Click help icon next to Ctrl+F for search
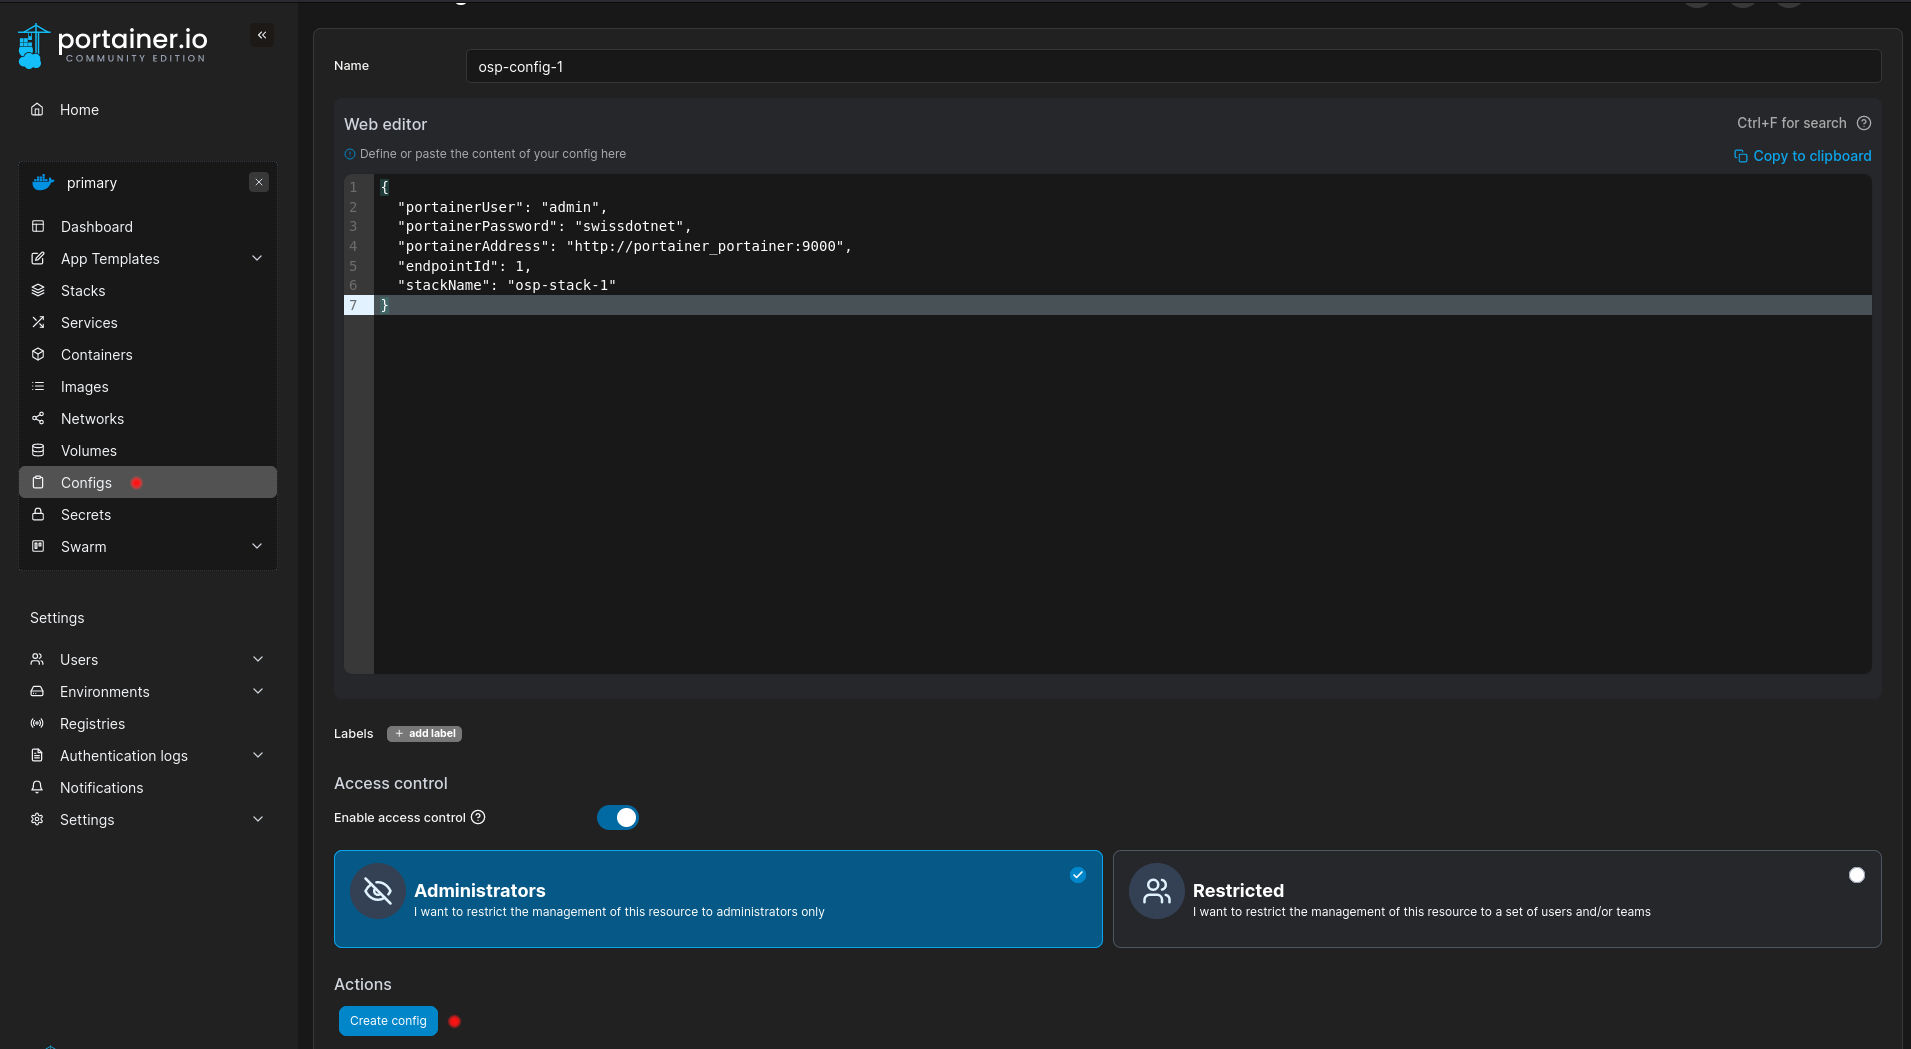 1864,123
